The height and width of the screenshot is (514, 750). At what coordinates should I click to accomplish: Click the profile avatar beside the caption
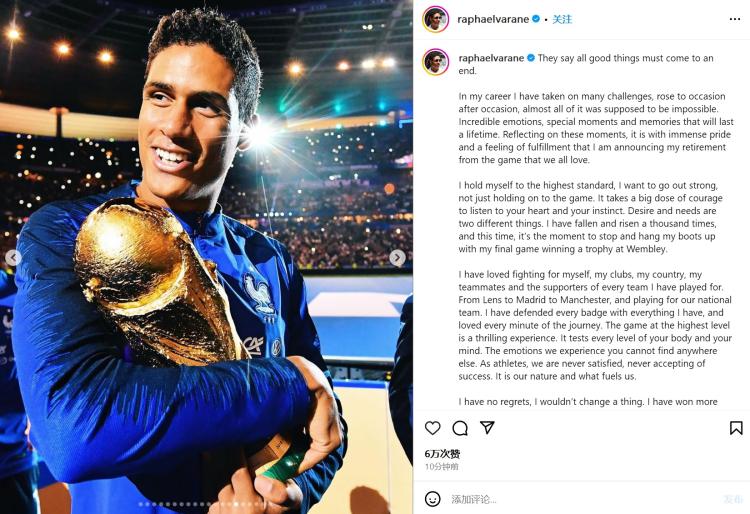click(435, 61)
